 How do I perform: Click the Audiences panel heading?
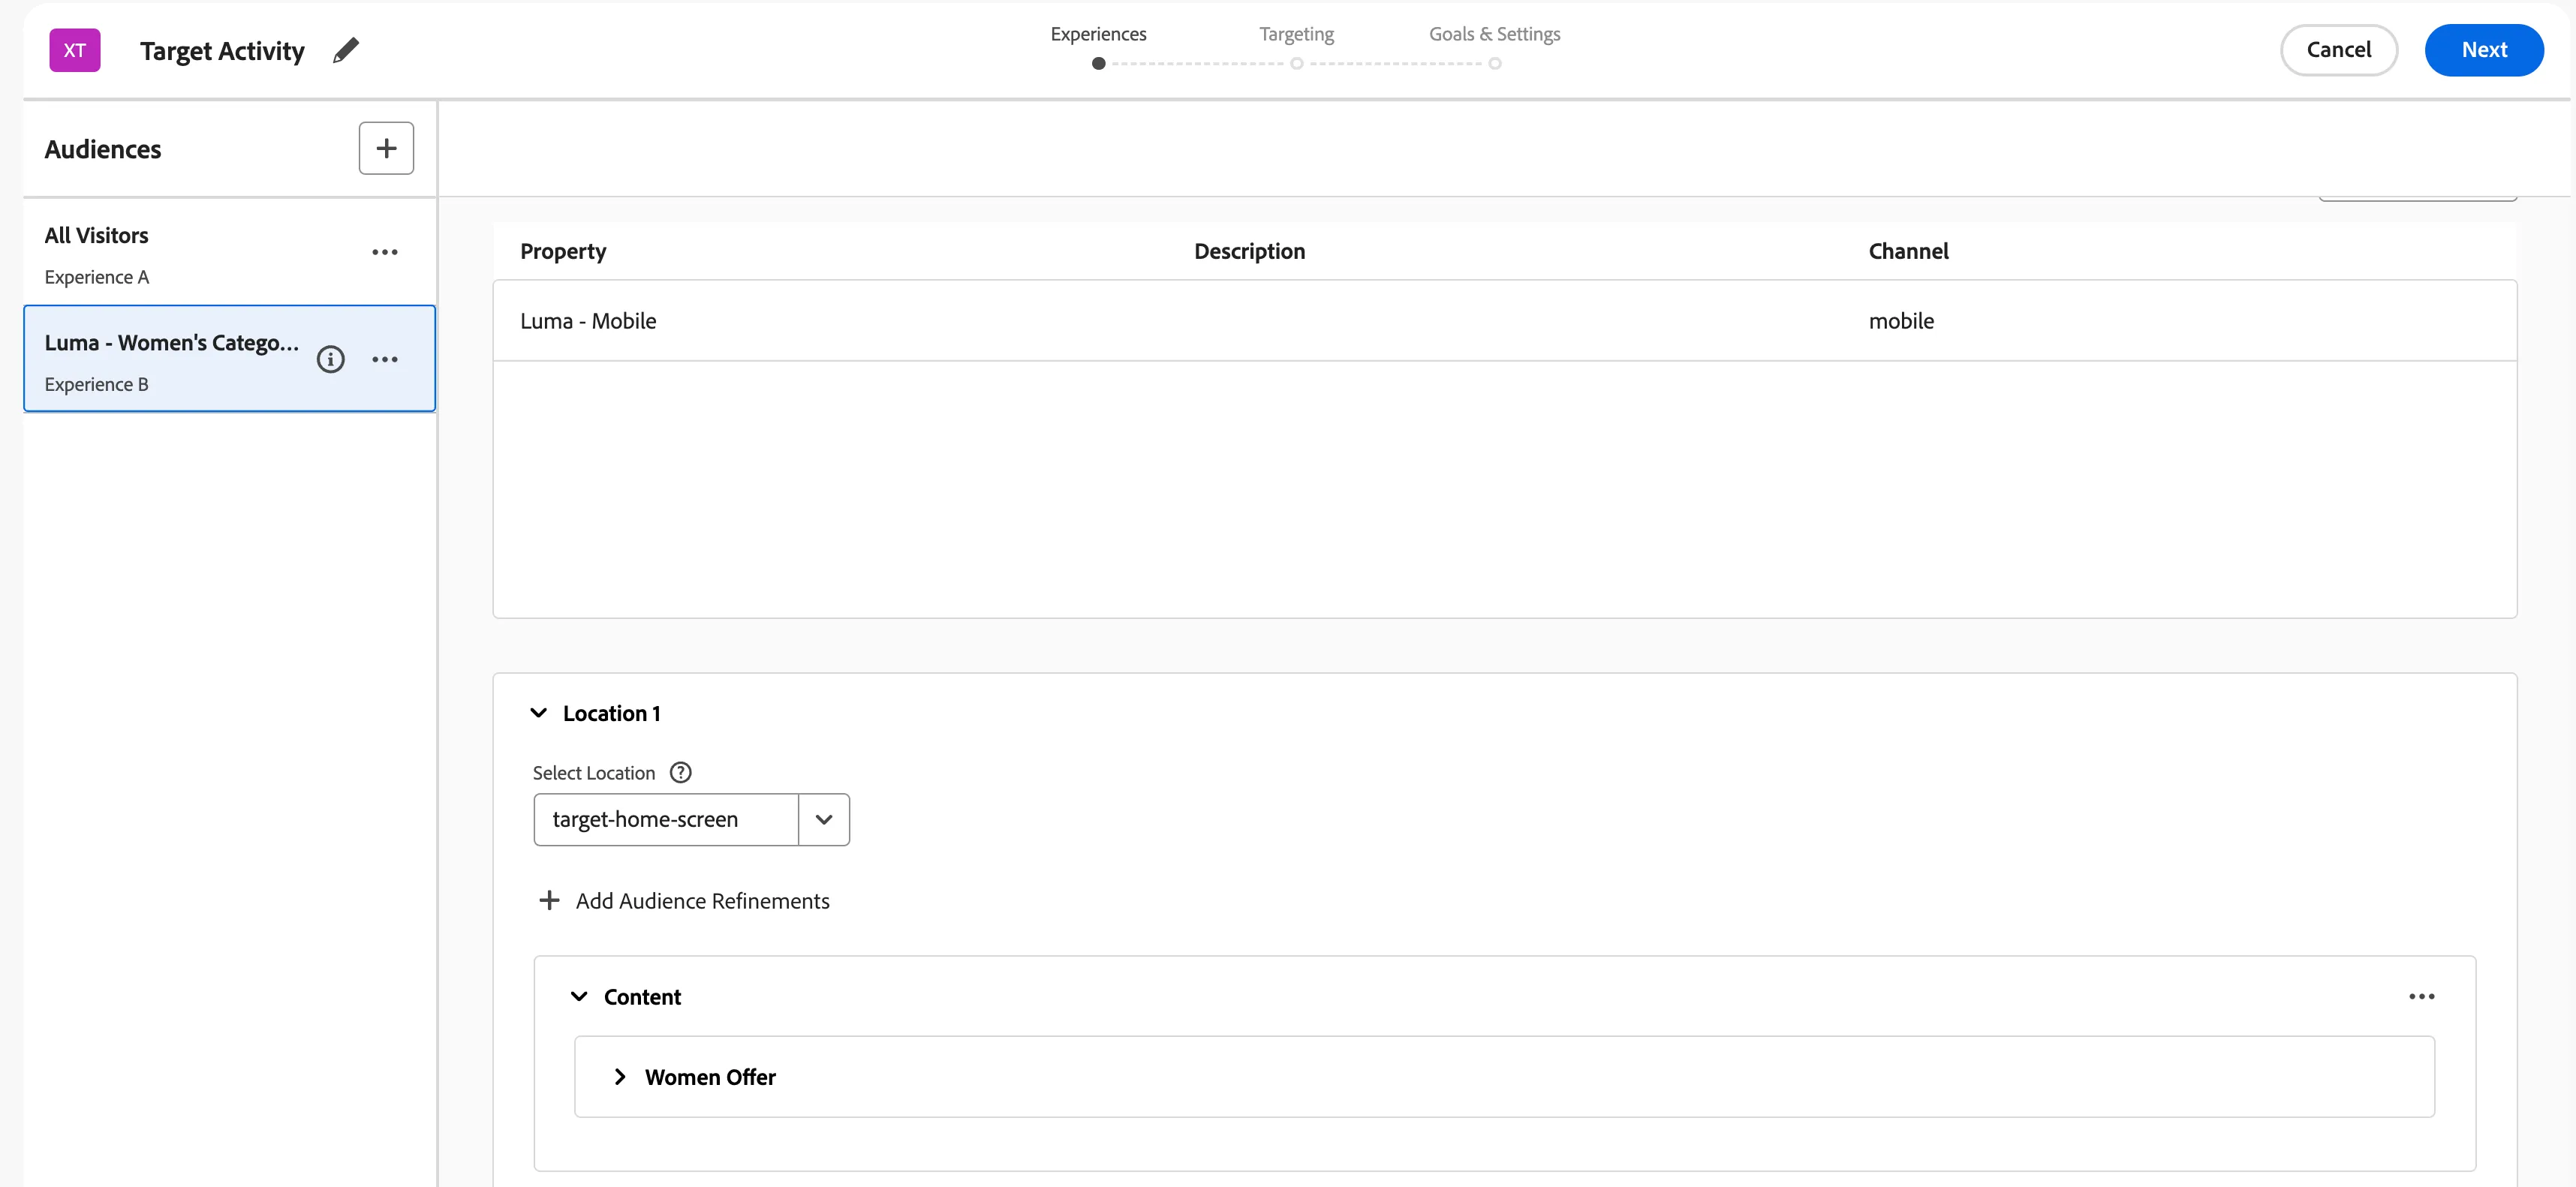[103, 149]
